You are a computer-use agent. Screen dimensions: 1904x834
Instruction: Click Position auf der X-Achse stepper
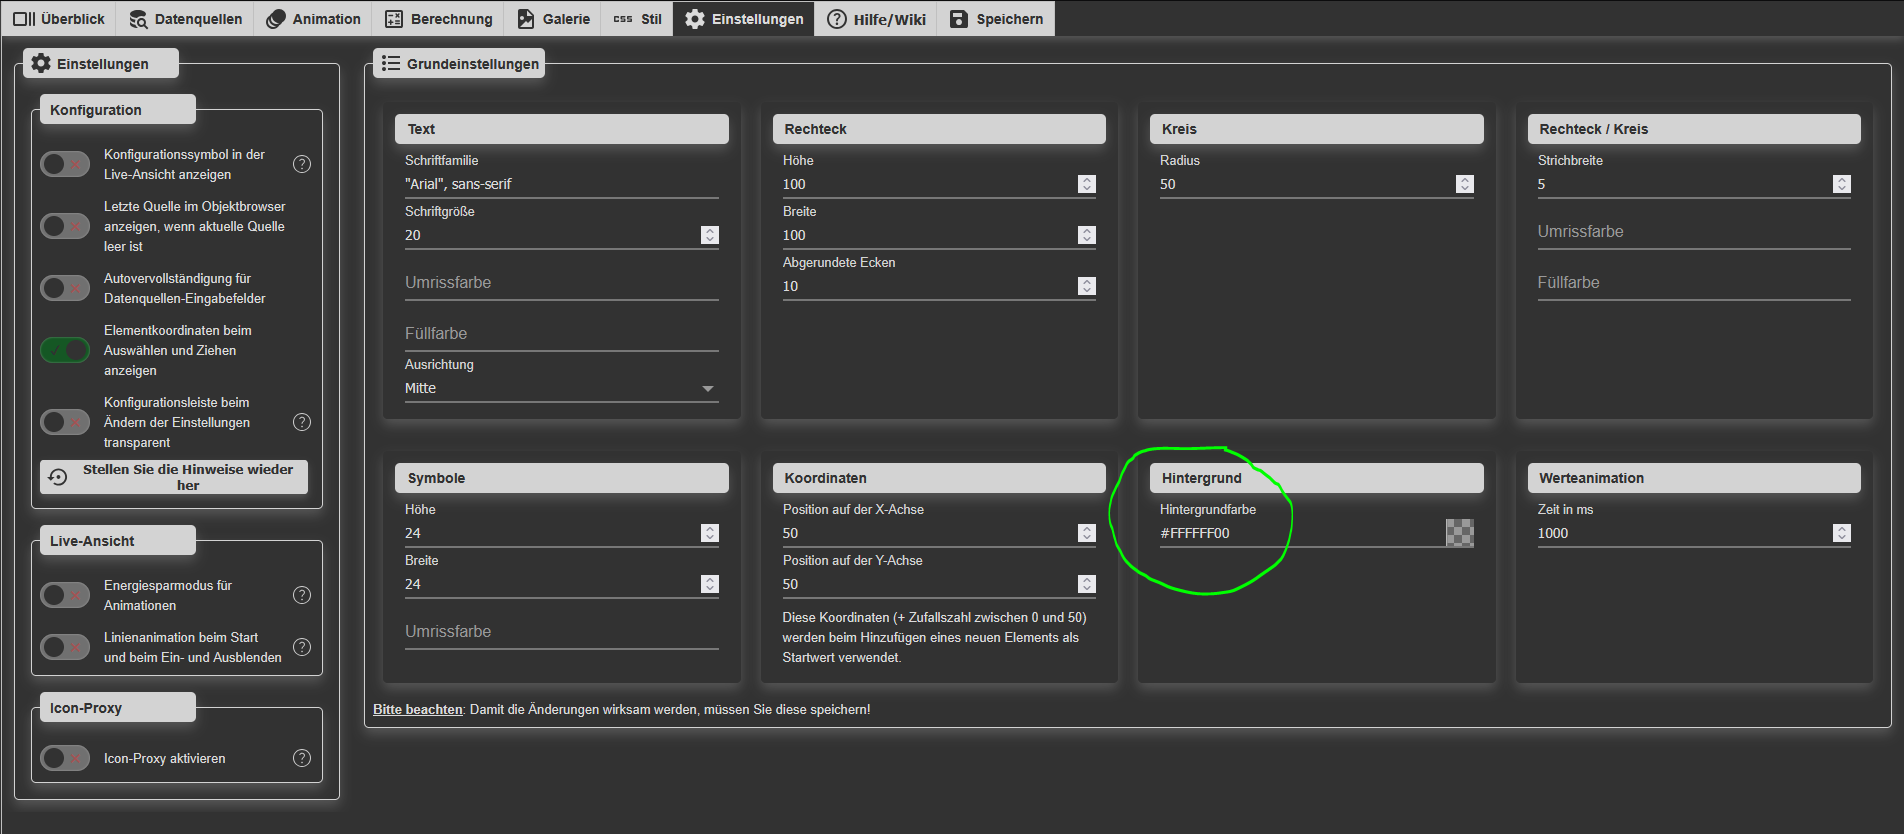pyautogui.click(x=1087, y=533)
